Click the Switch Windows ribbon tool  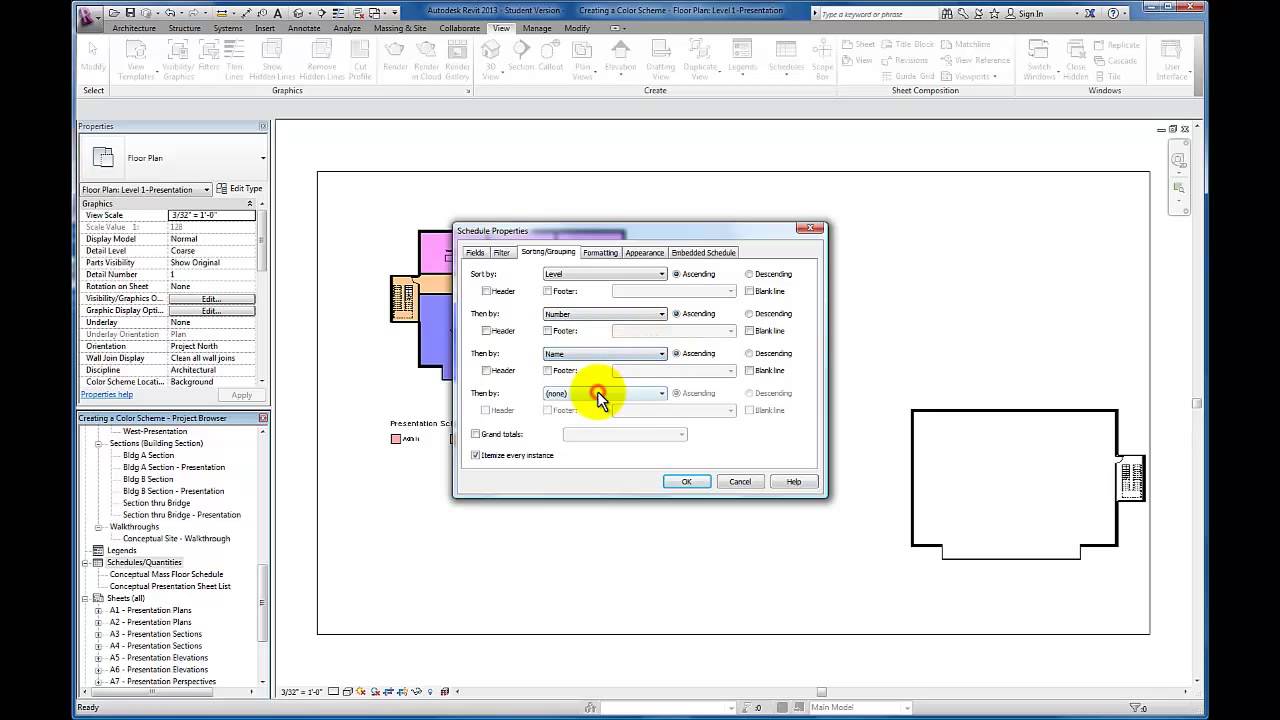1039,61
